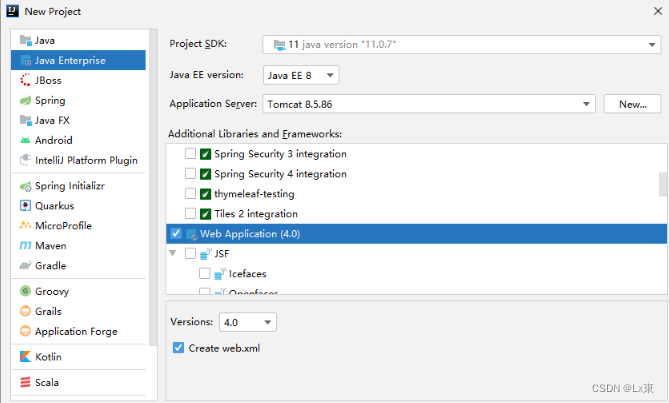The width and height of the screenshot is (669, 403).
Task: Select Quarkus in the project list
Action: (x=79, y=206)
